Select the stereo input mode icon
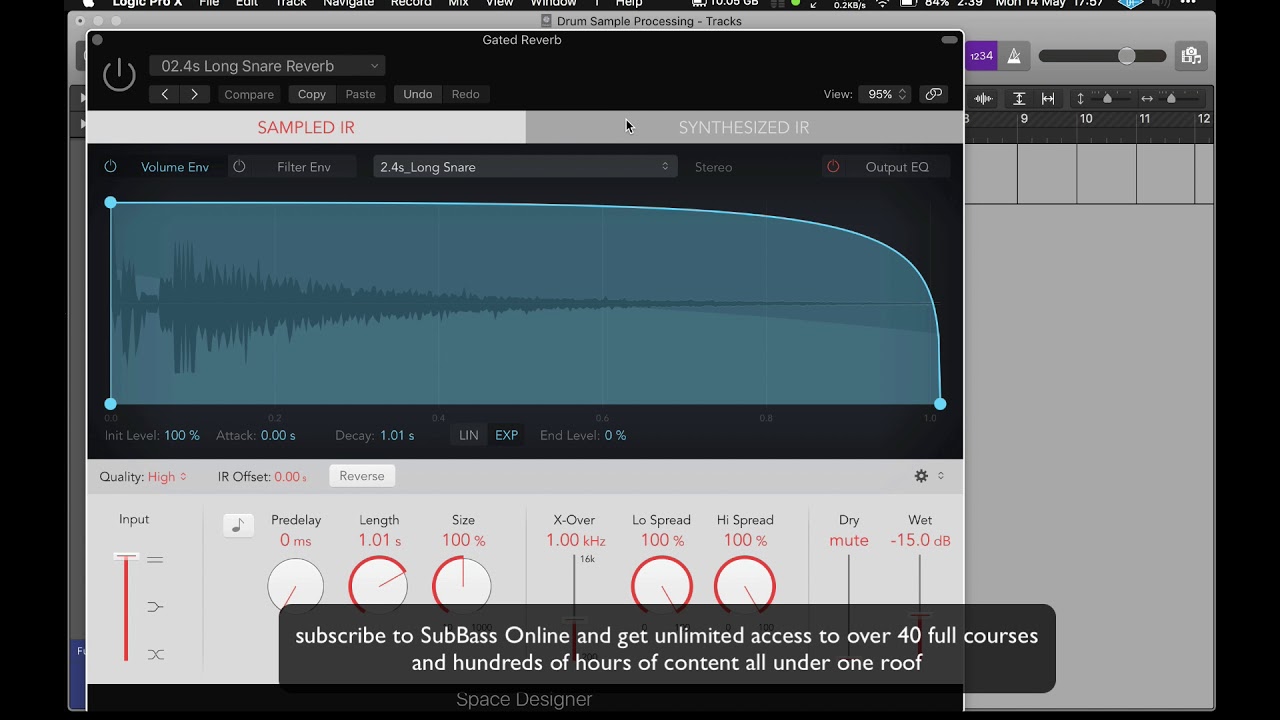This screenshot has height=720, width=1280. (155, 560)
